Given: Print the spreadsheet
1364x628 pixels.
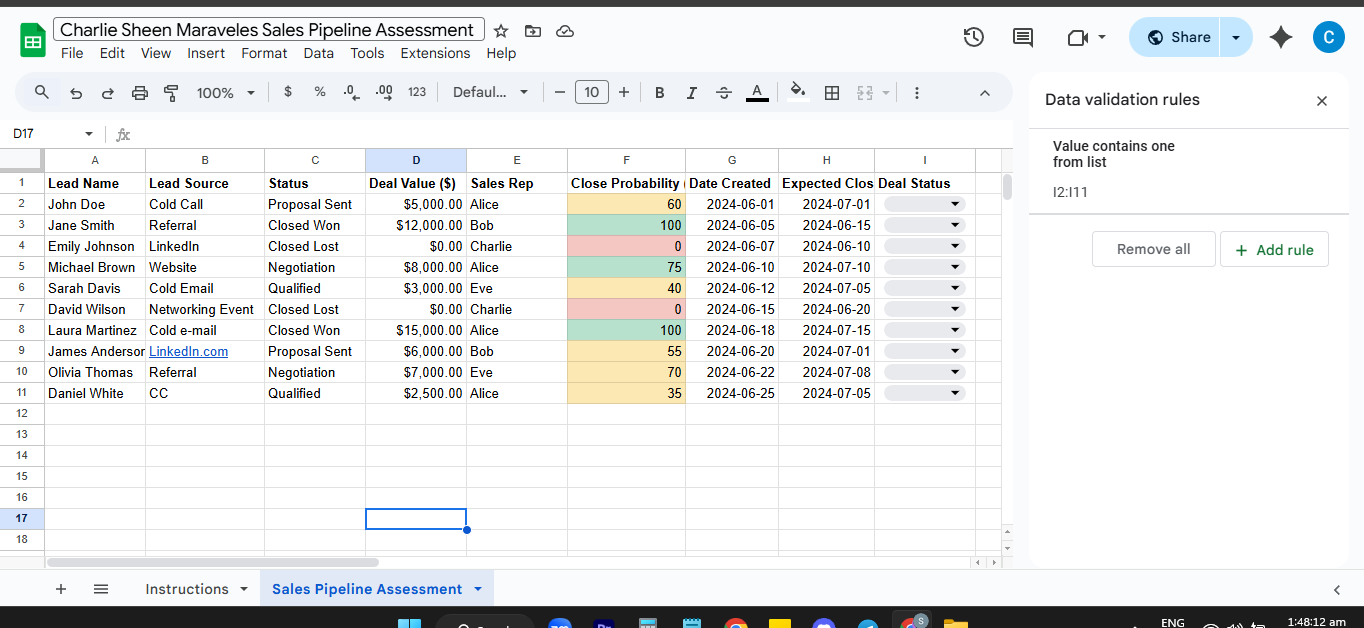Looking at the screenshot, I should click(x=140, y=92).
